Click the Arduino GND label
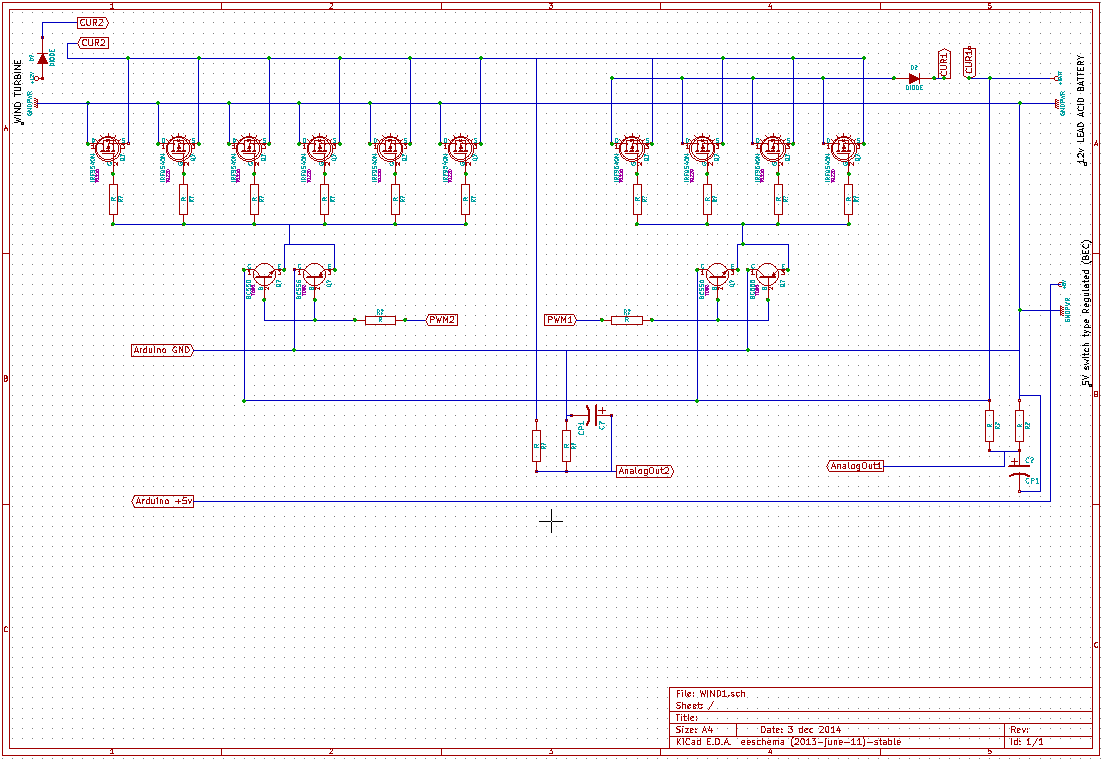1101x763 pixels. click(162, 350)
